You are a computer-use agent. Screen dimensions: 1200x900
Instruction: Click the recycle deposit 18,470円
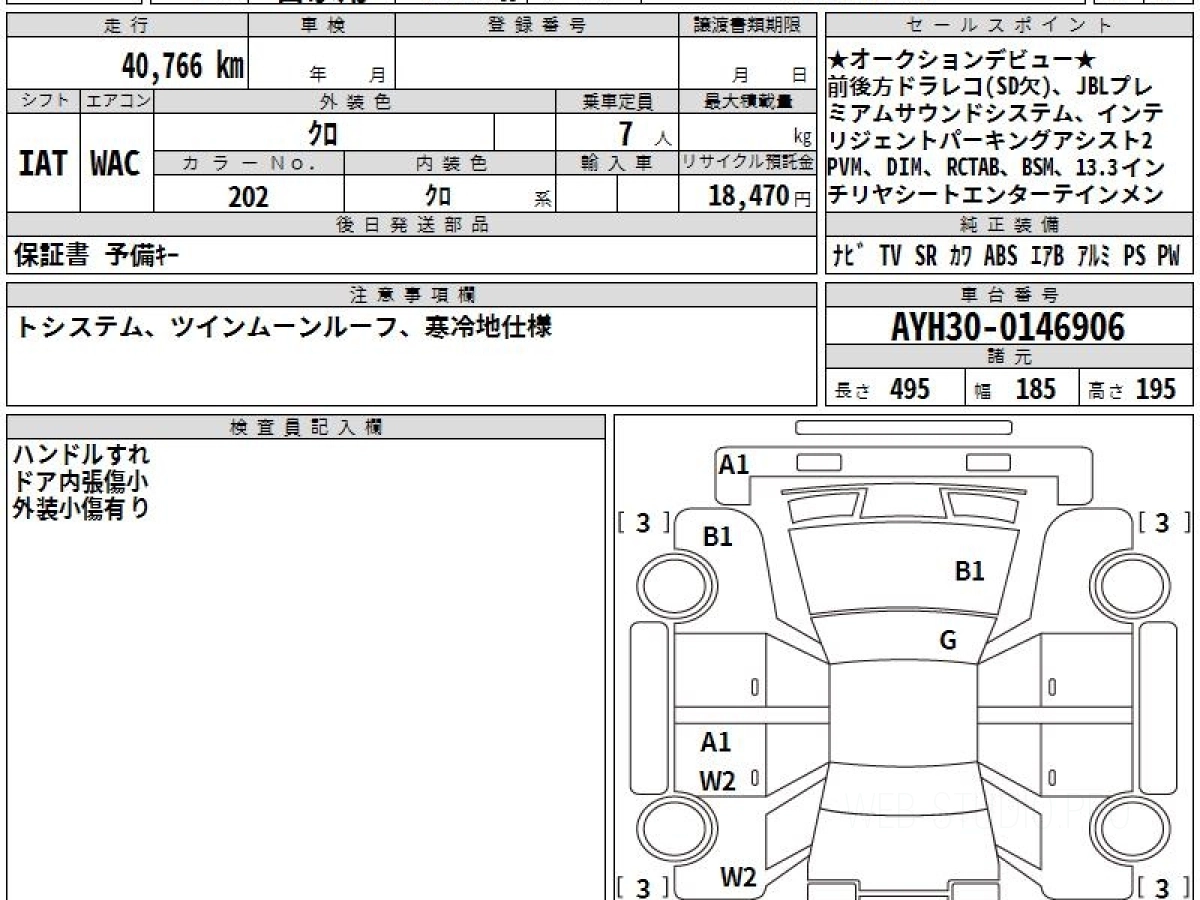click(x=760, y=196)
